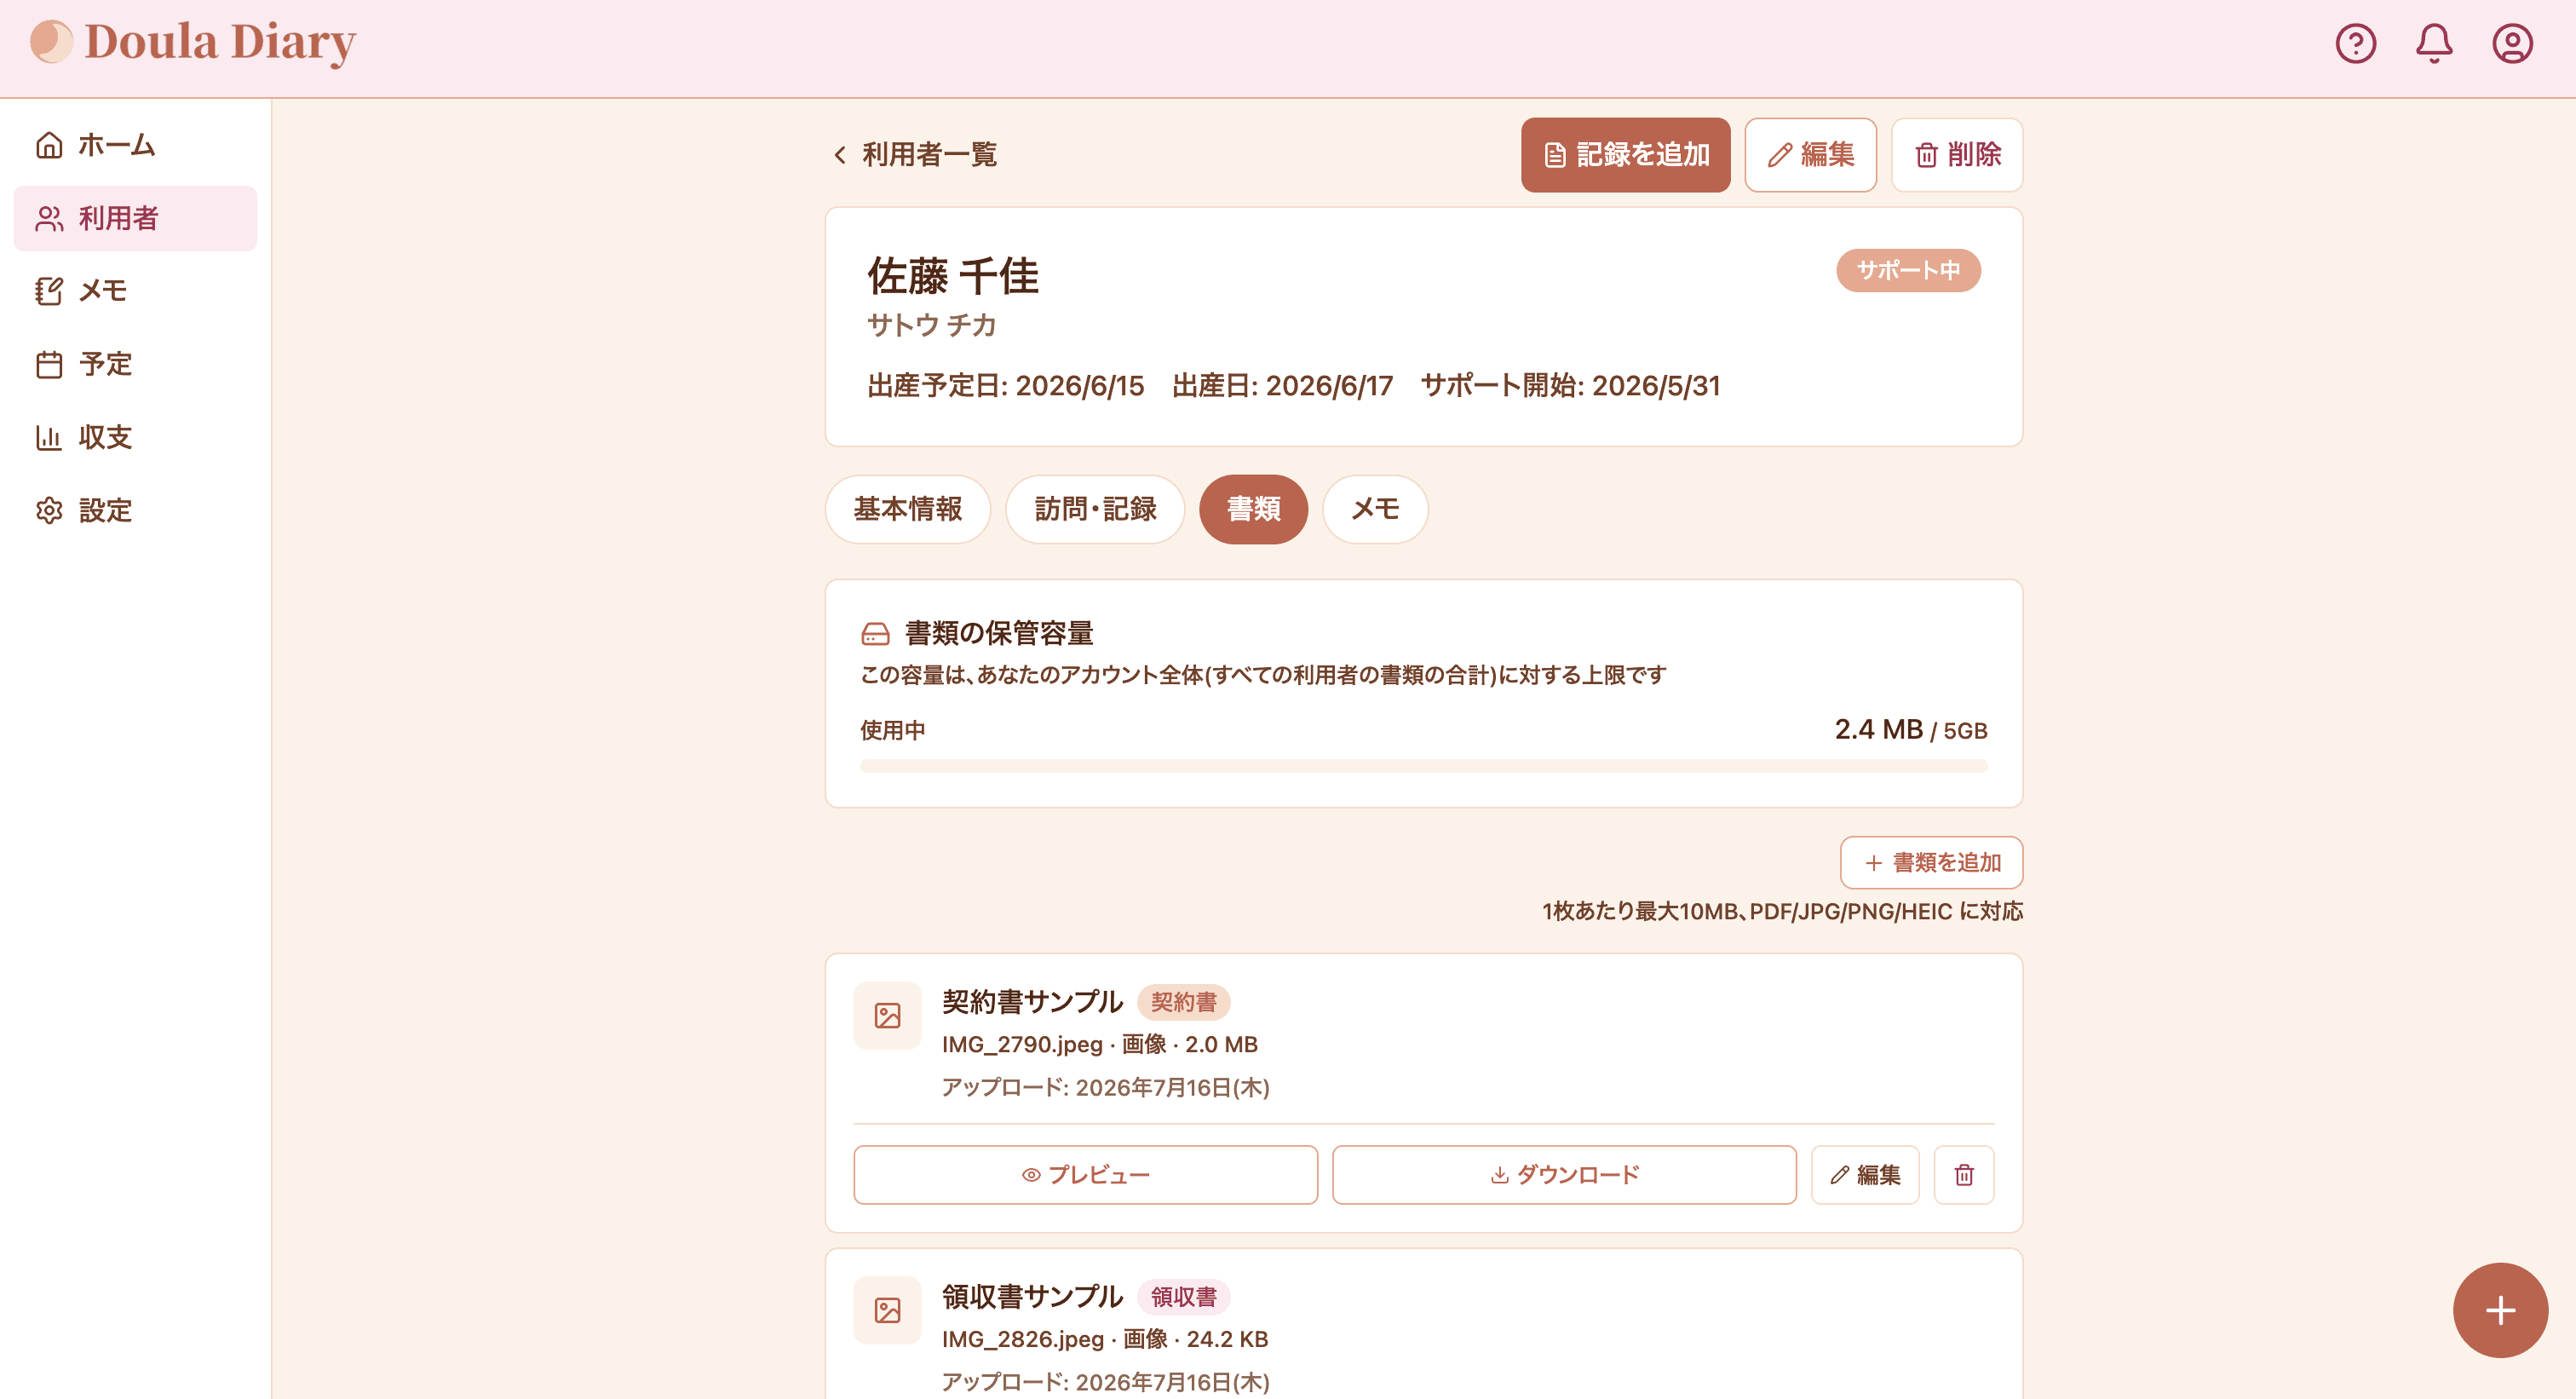
Task: Open メモ in the sidebar
Action: (135, 291)
